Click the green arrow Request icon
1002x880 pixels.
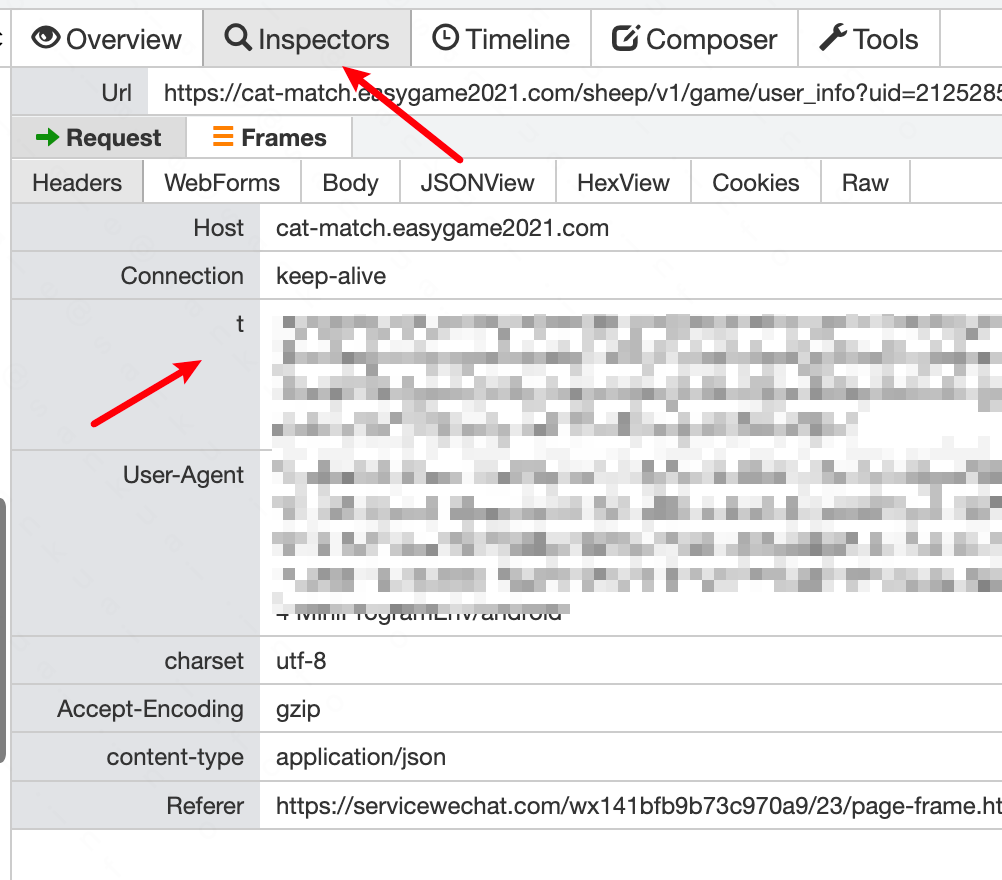47,137
